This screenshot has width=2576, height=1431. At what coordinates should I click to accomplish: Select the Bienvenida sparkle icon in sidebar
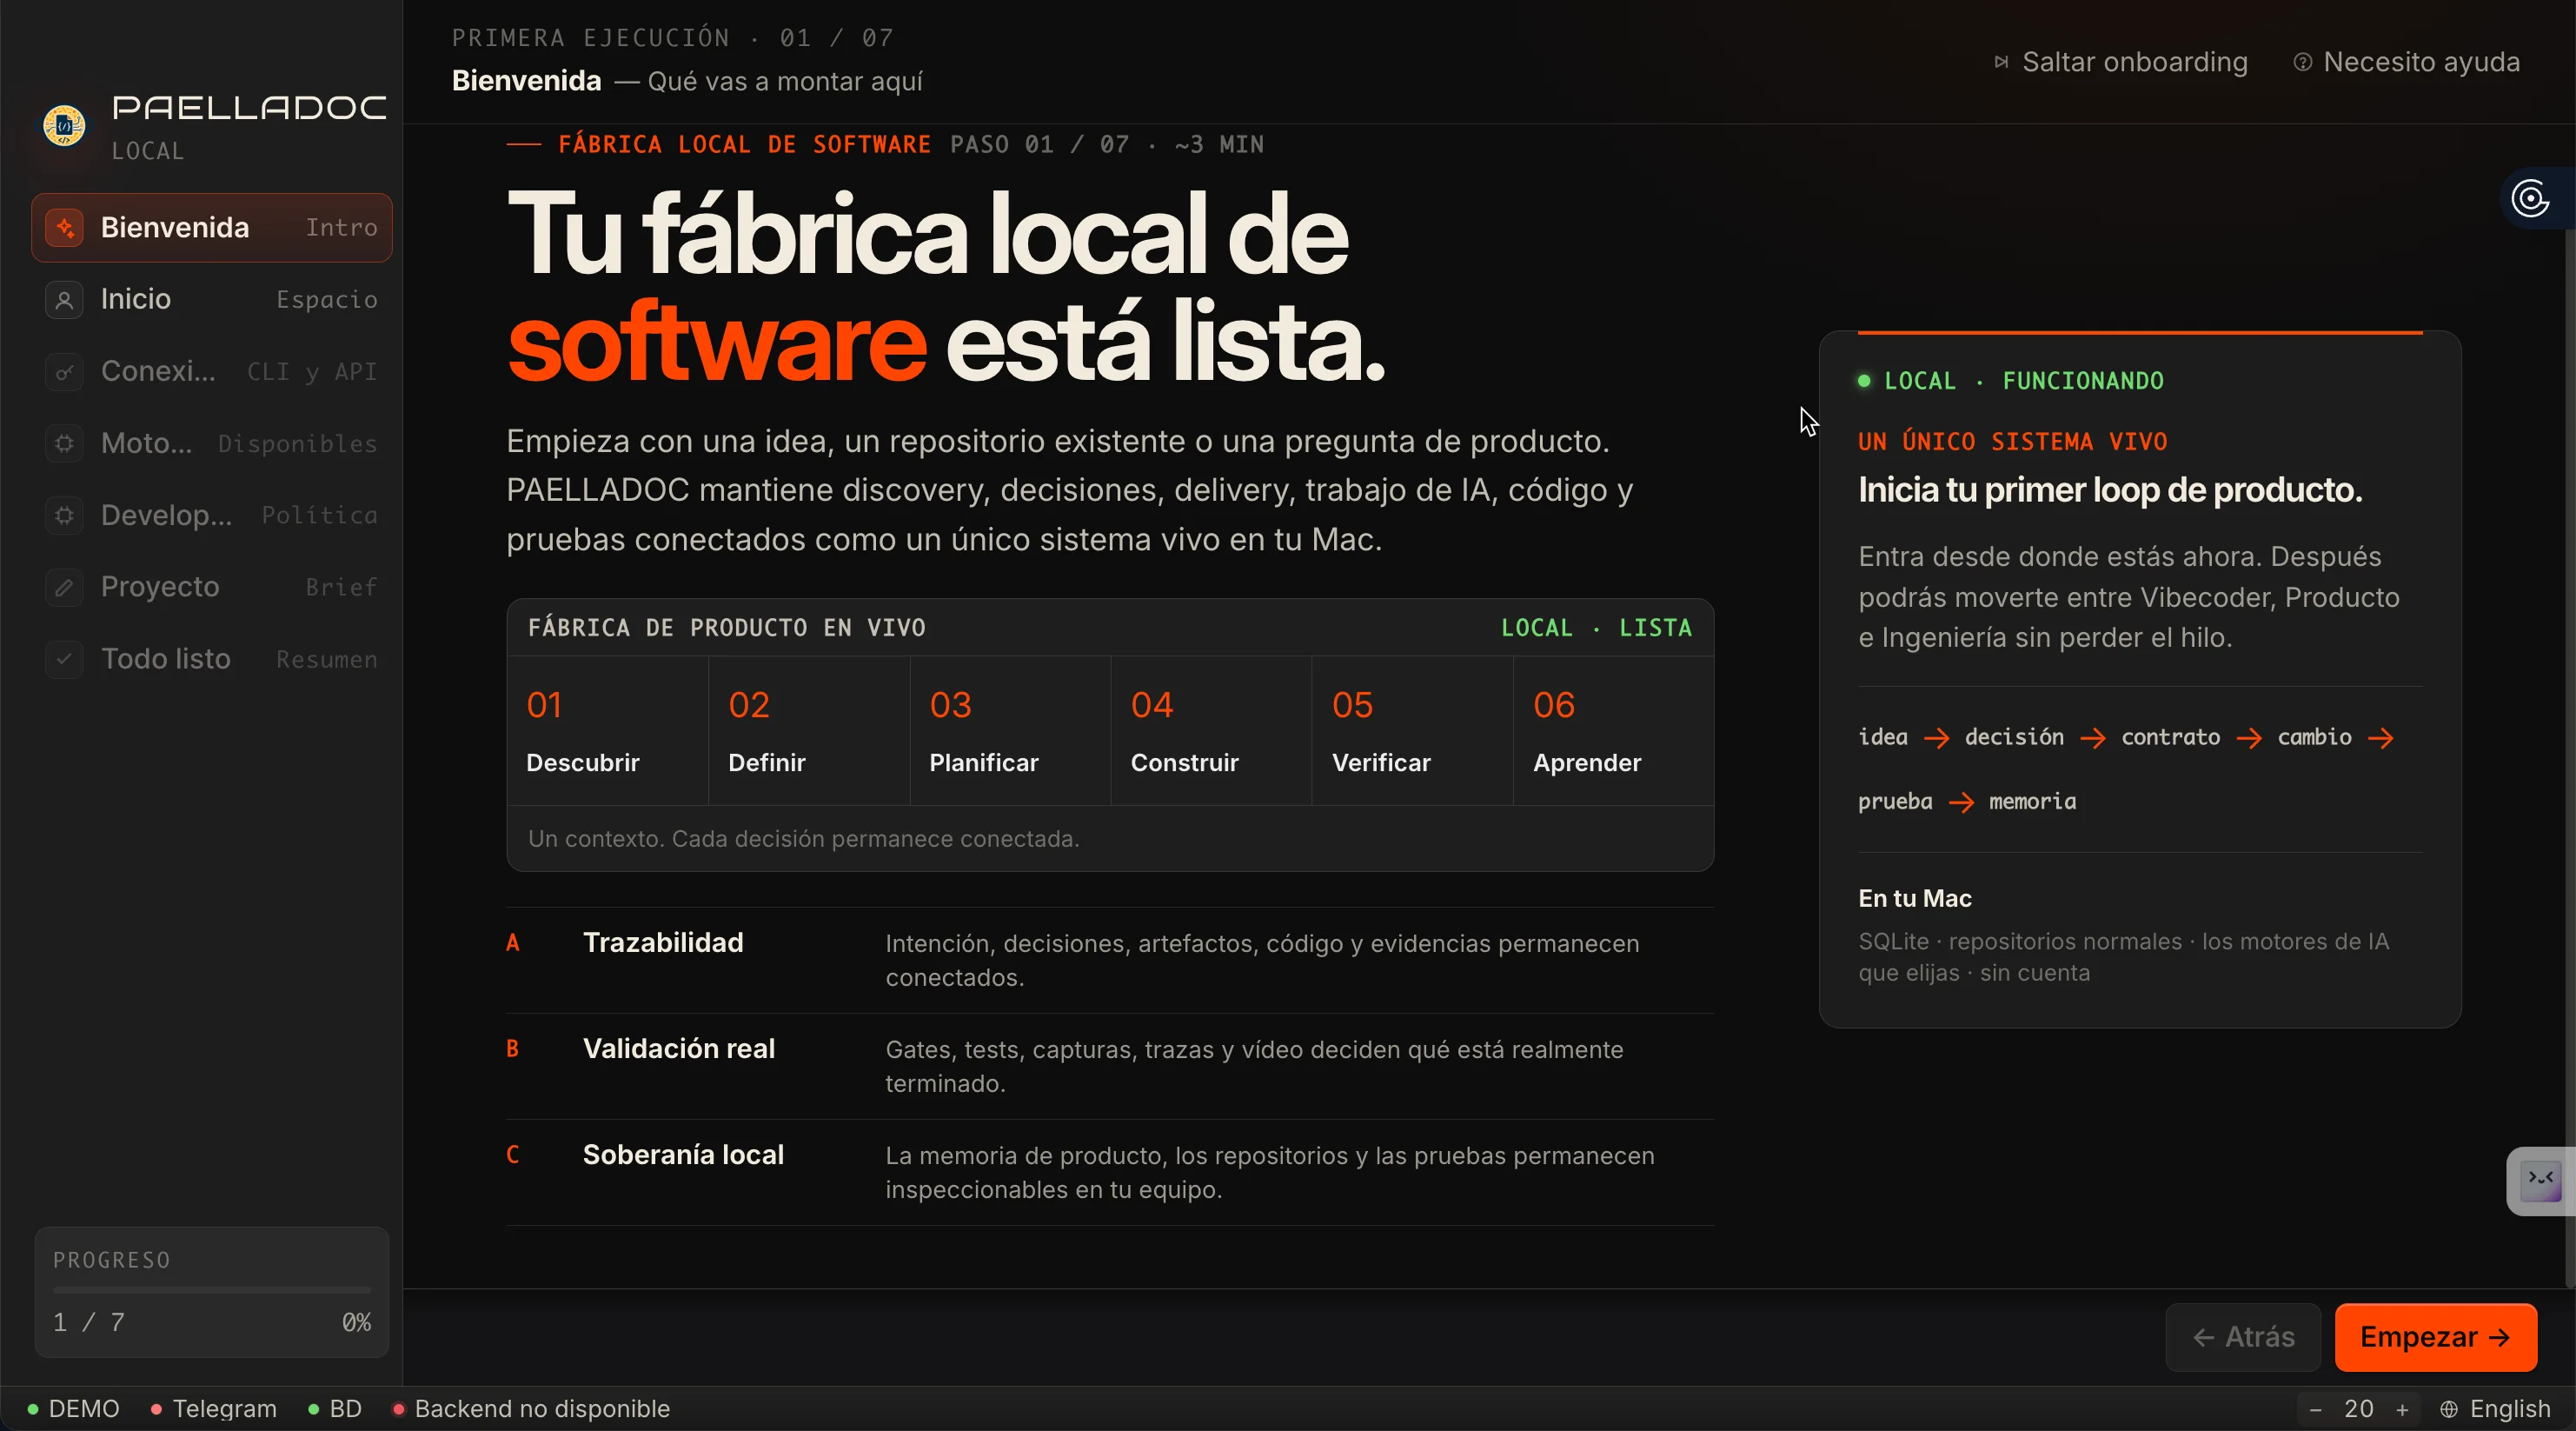pos(64,228)
